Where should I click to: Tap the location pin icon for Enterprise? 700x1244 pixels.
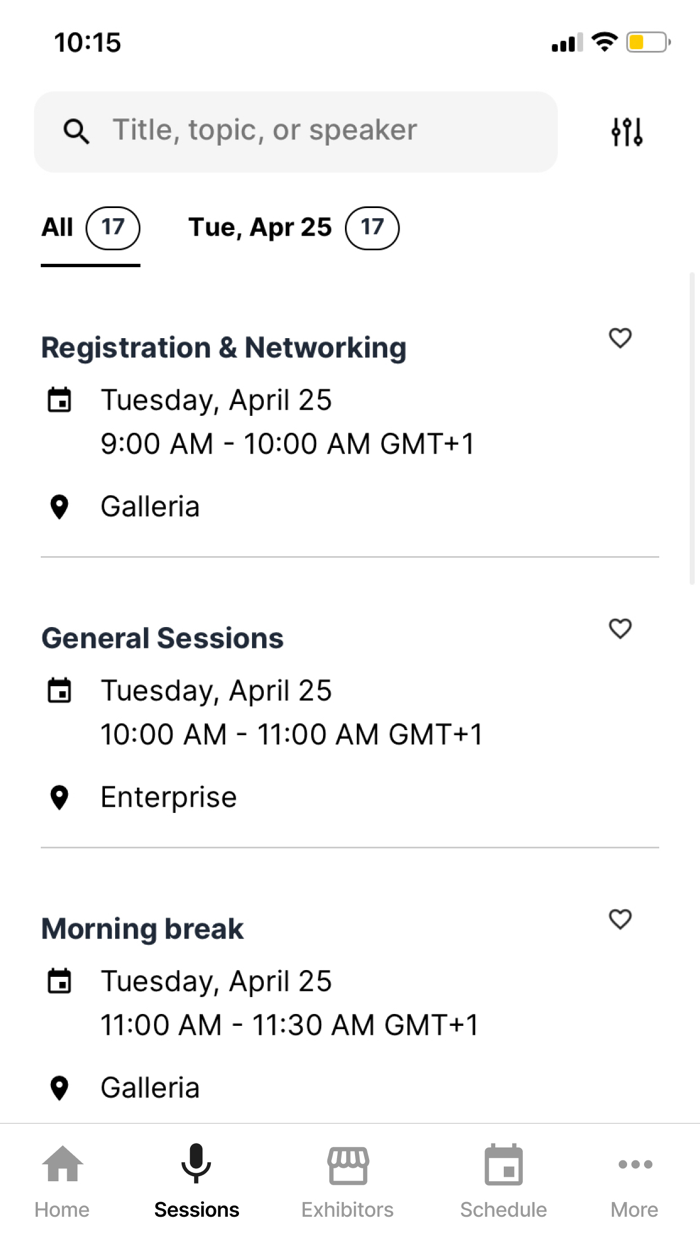tap(59, 797)
